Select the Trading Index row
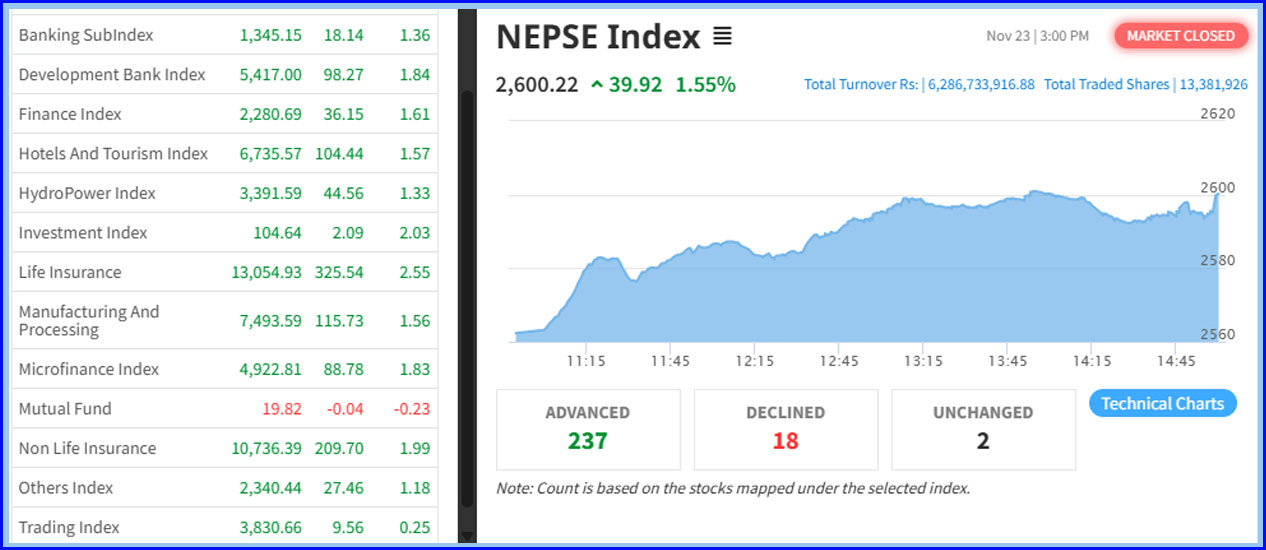1266x550 pixels. pyautogui.click(x=69, y=527)
